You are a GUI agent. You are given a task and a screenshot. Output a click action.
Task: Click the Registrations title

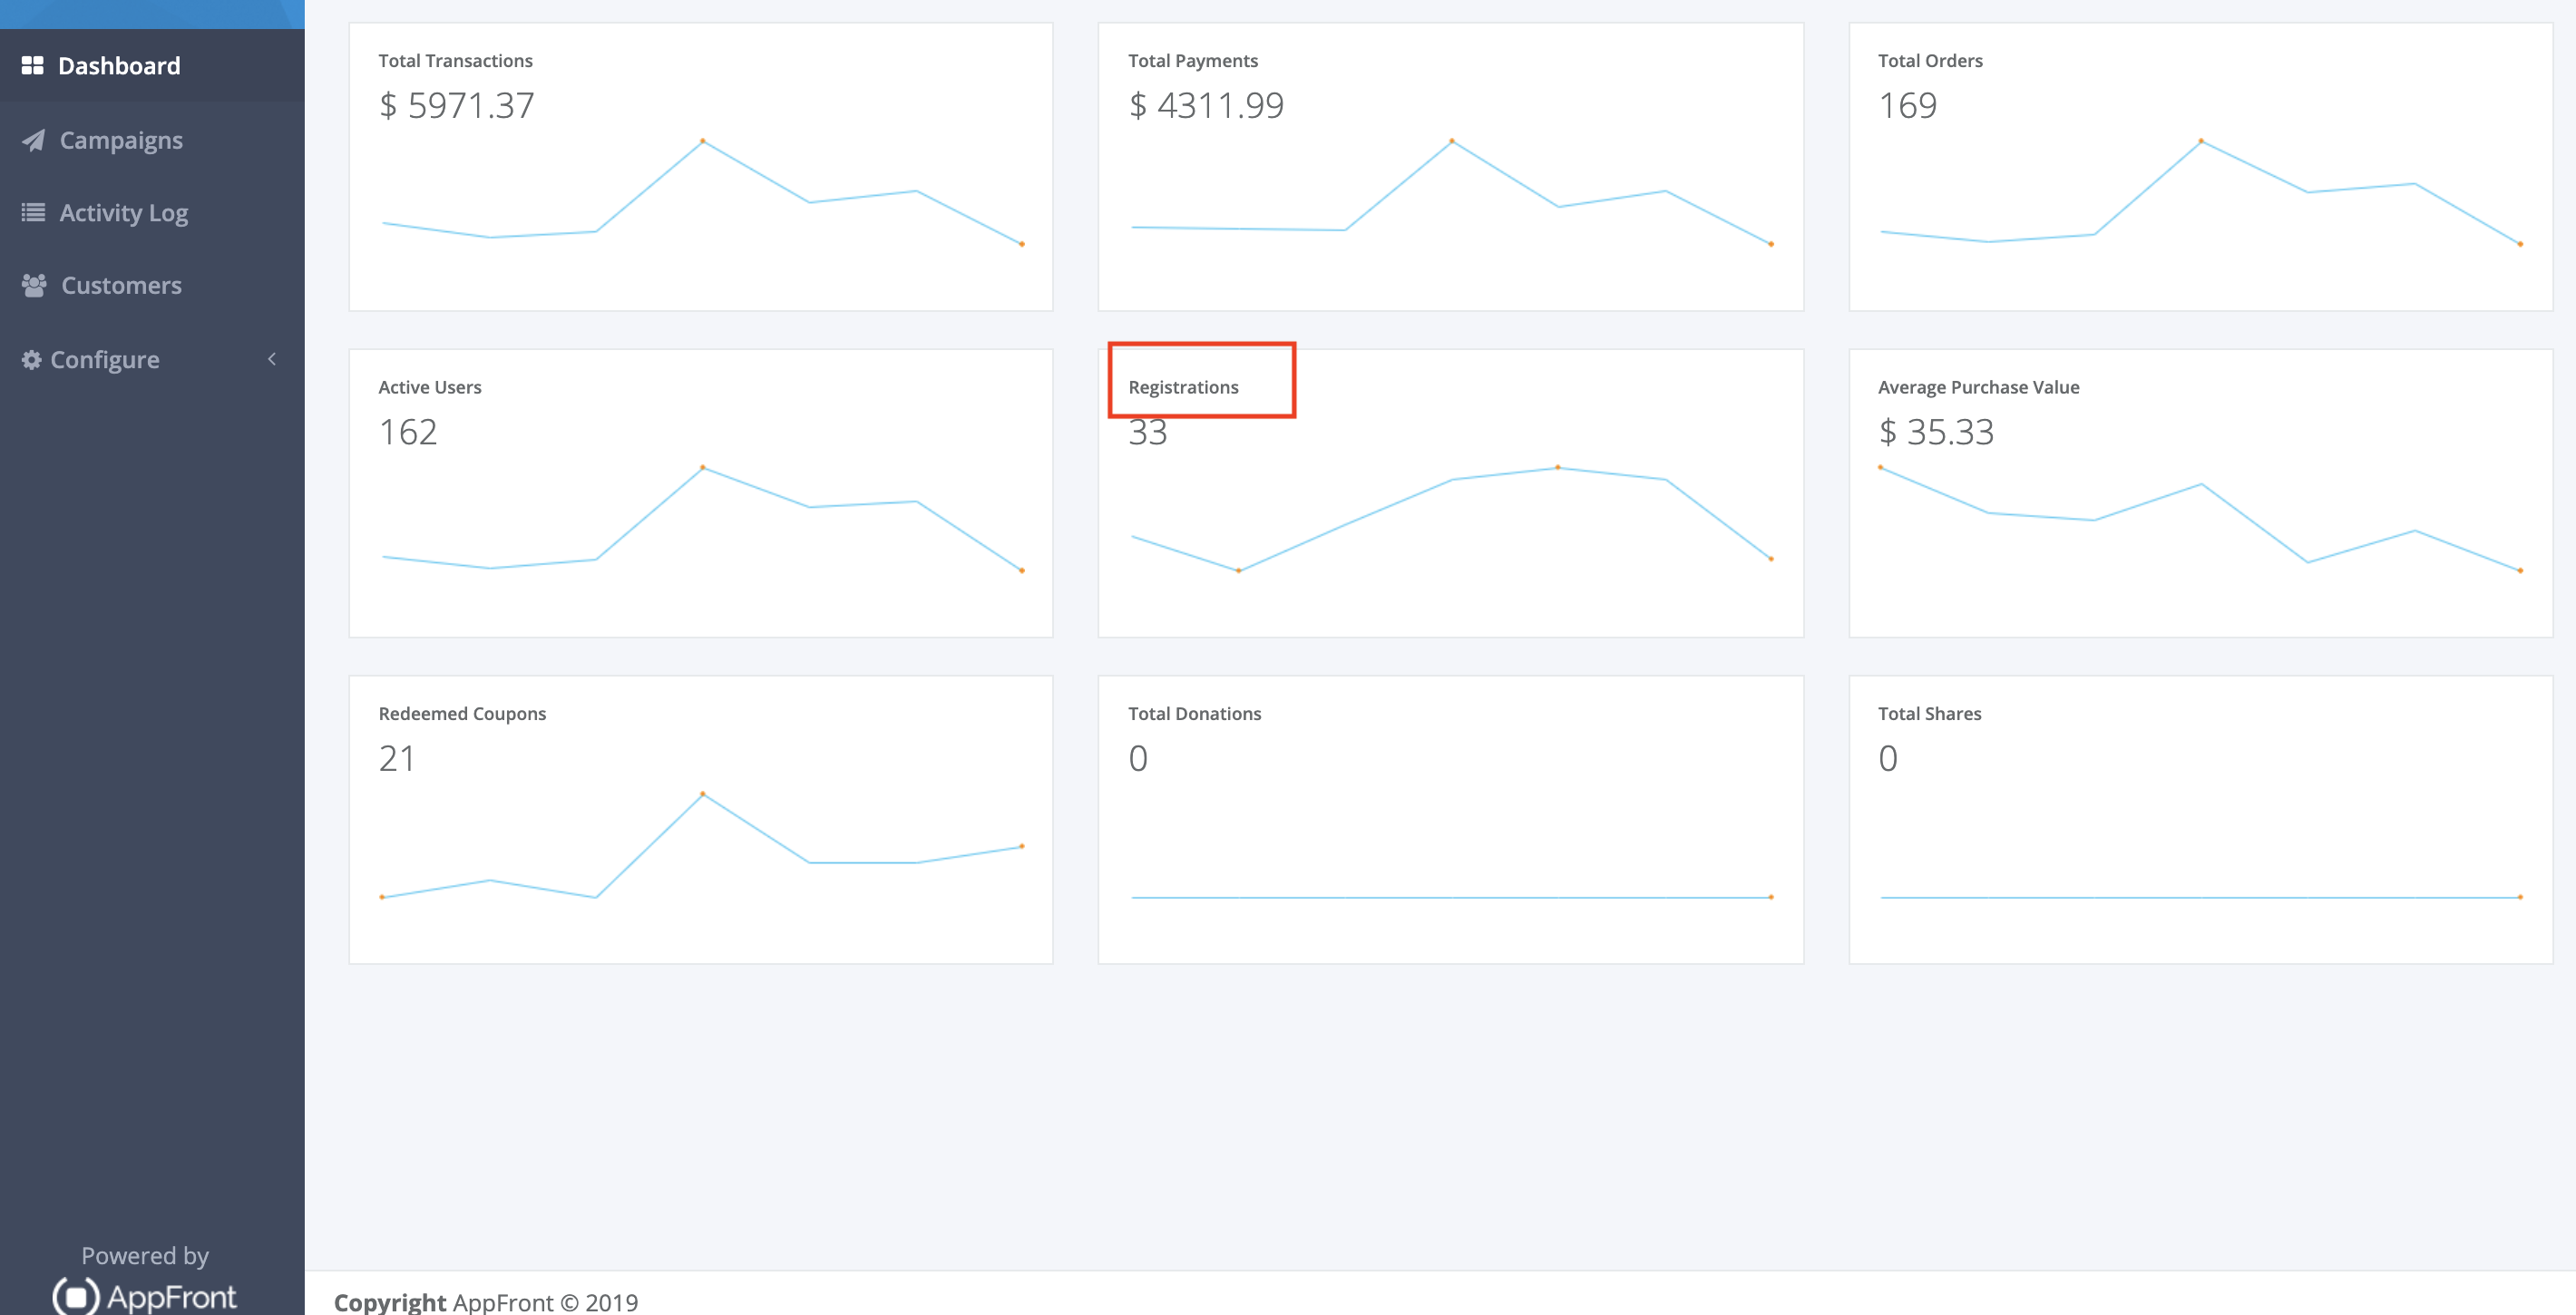point(1183,387)
